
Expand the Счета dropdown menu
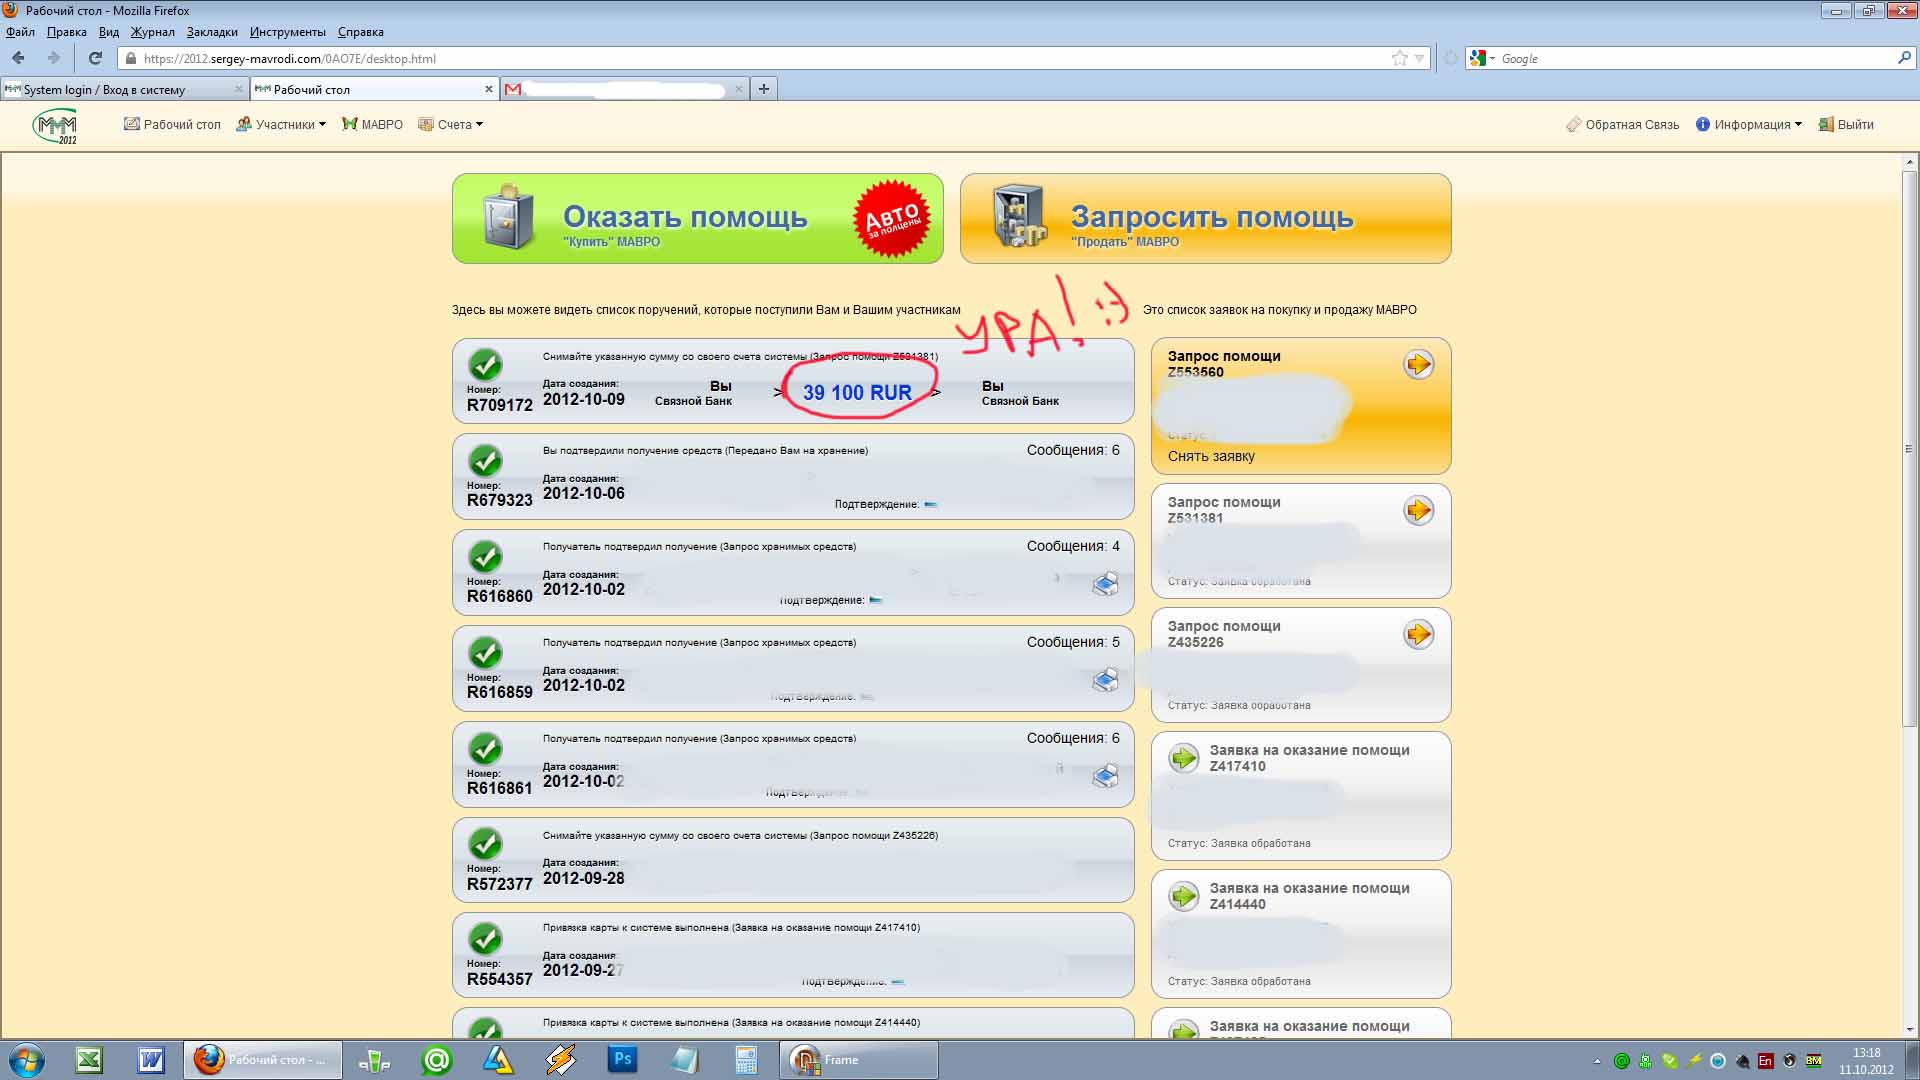(451, 125)
